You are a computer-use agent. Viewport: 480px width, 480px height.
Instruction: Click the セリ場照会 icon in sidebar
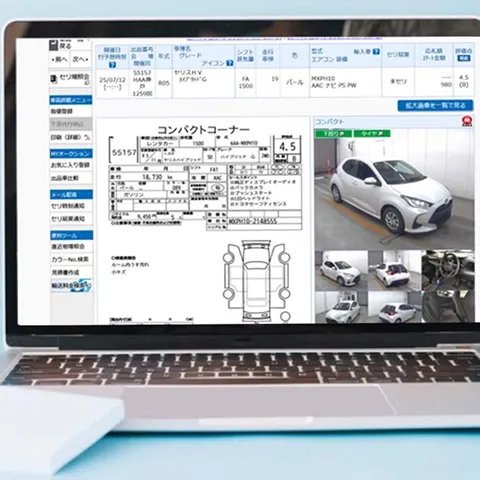[54, 79]
